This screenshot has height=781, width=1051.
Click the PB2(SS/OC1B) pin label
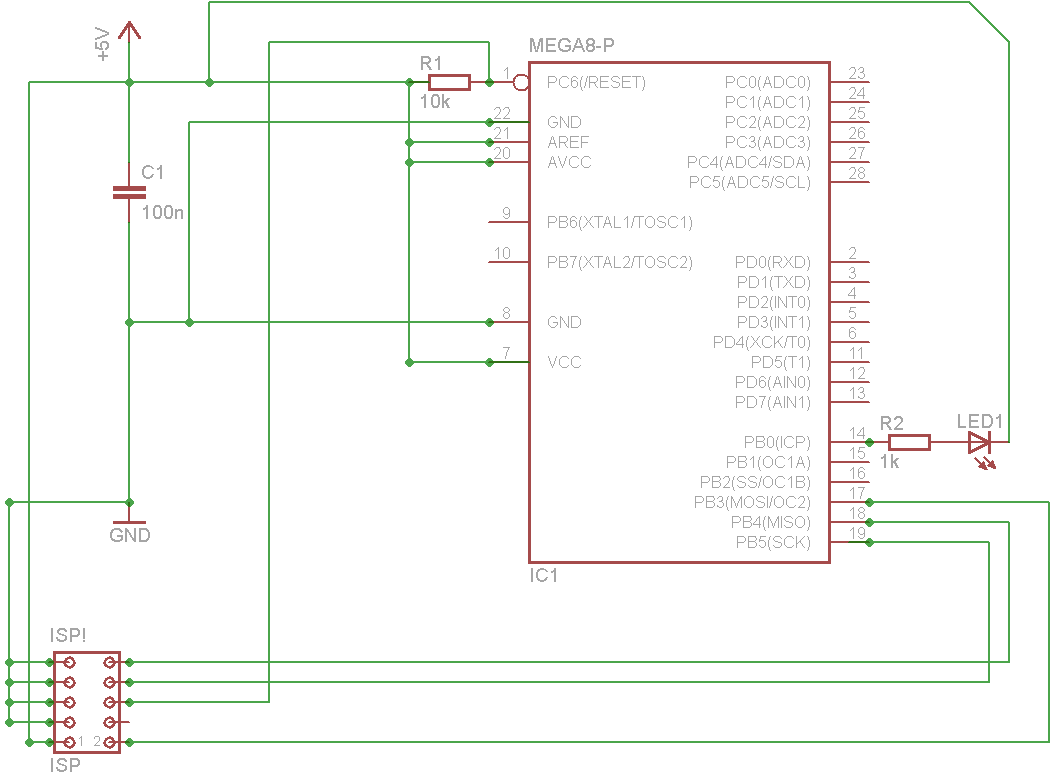(x=755, y=483)
